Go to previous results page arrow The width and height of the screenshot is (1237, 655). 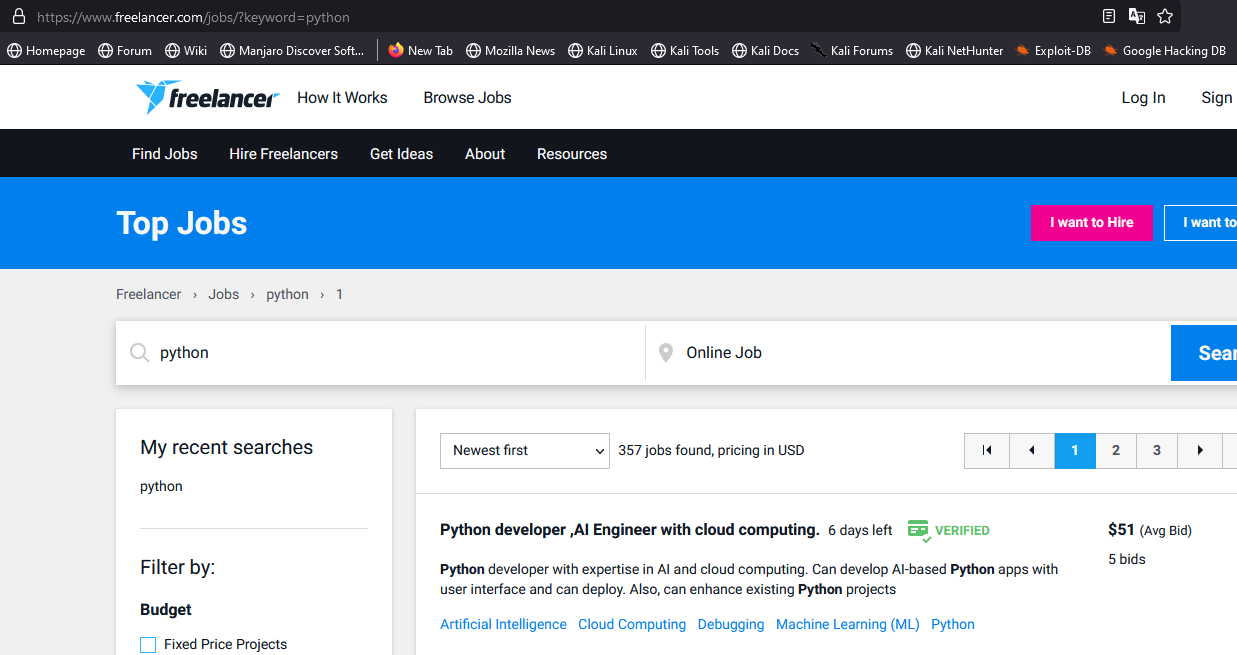tap(1032, 451)
